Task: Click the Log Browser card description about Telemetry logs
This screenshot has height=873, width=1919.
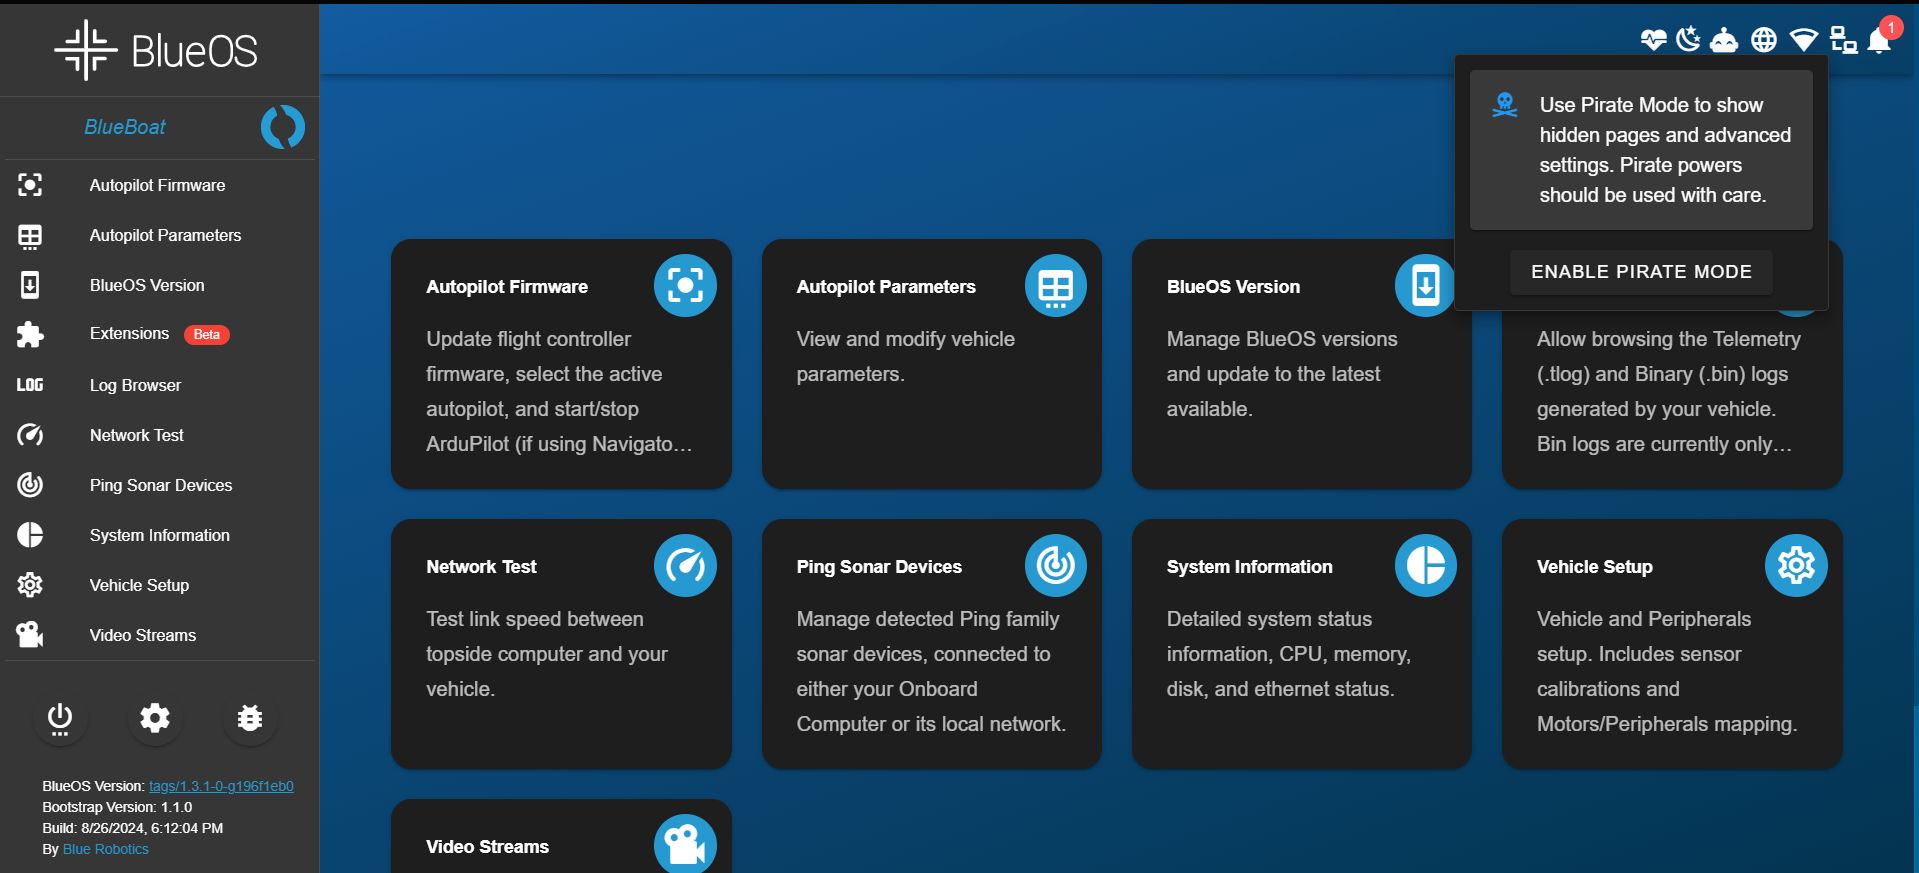Action: (x=1668, y=391)
